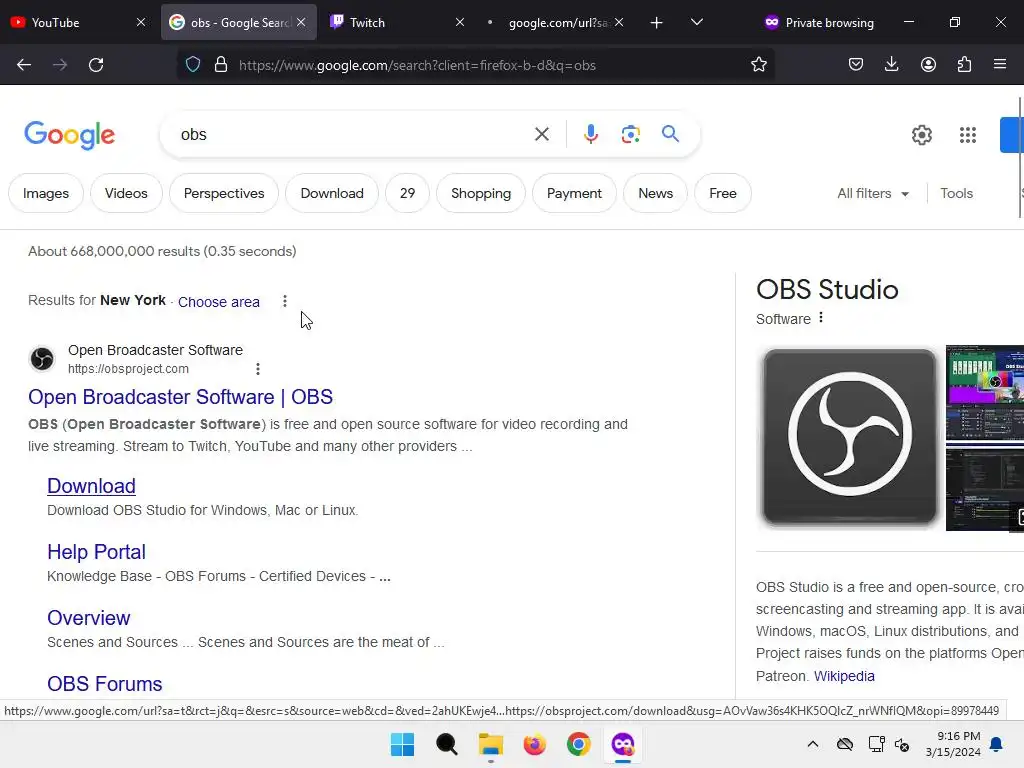Screen dimensions: 1024x768
Task: Filter results by Images
Action: pyautogui.click(x=46, y=193)
